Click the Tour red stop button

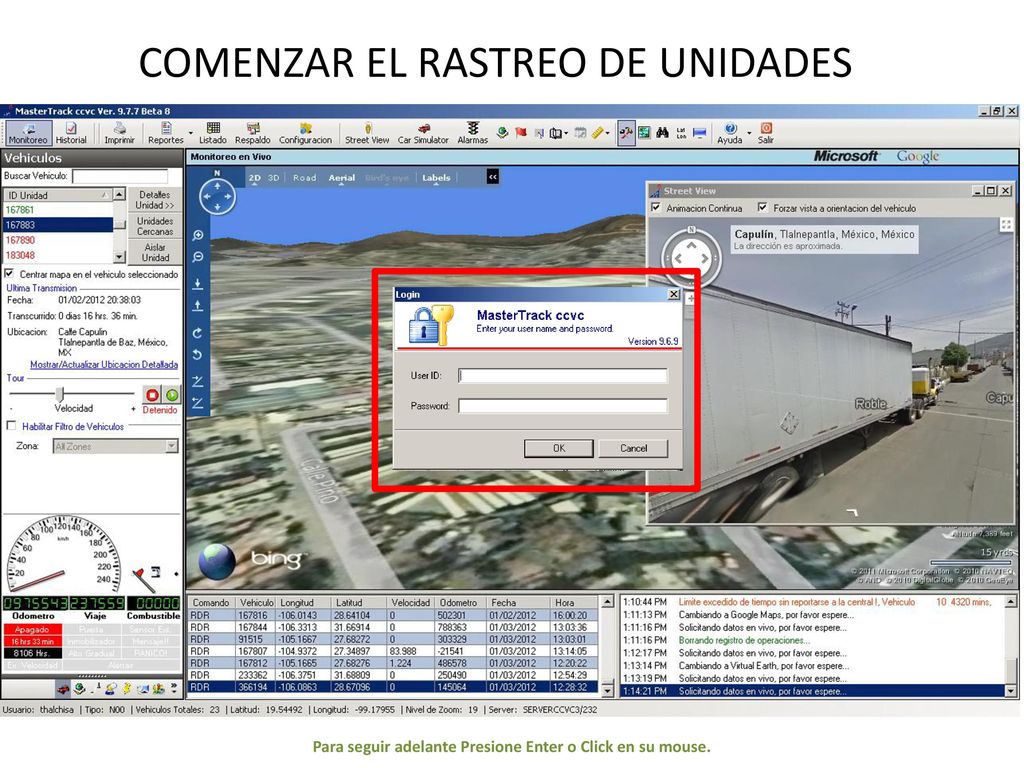[152, 394]
